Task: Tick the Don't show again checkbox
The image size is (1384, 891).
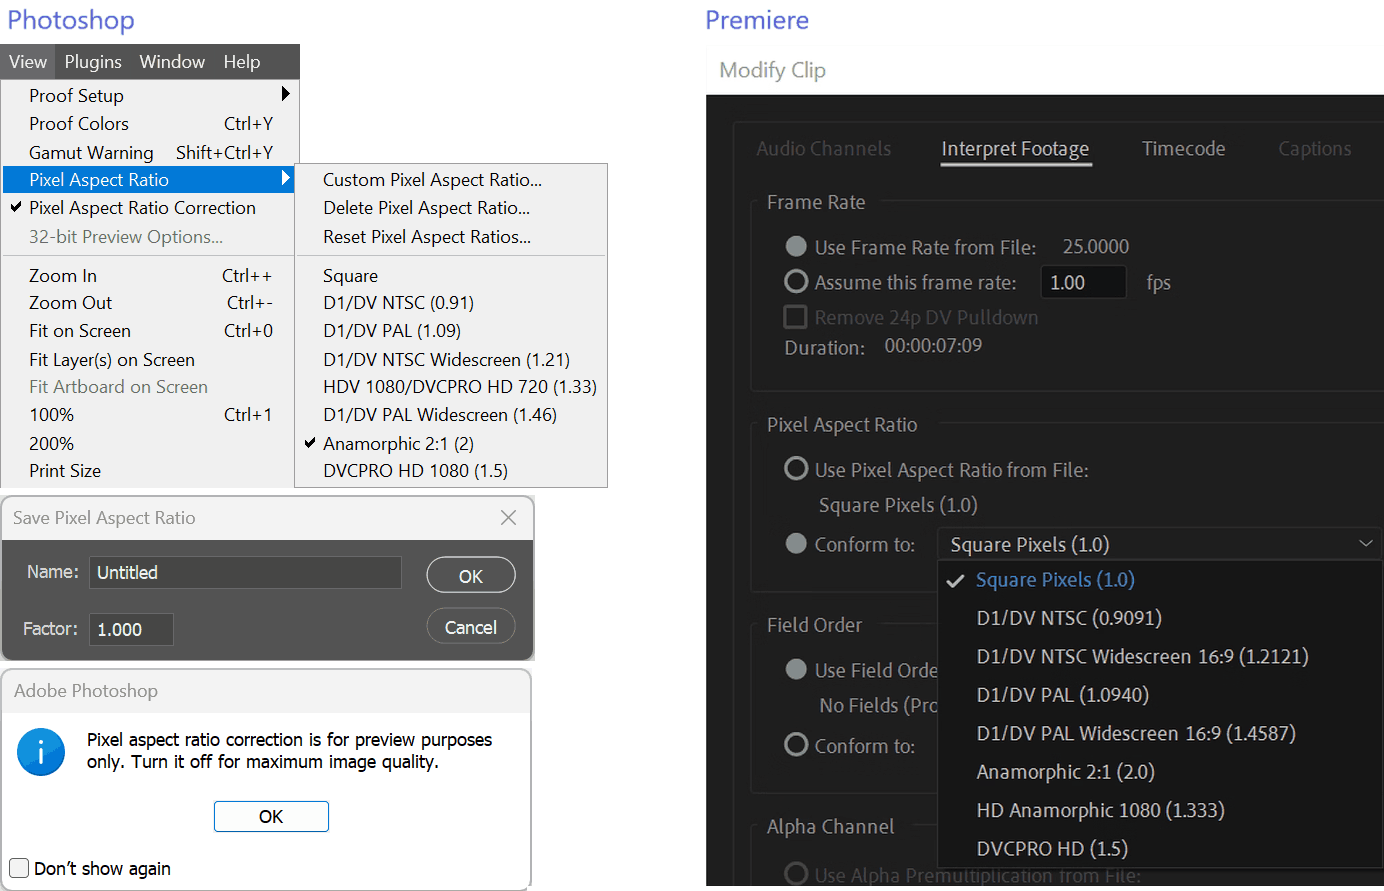Action: coord(19,868)
